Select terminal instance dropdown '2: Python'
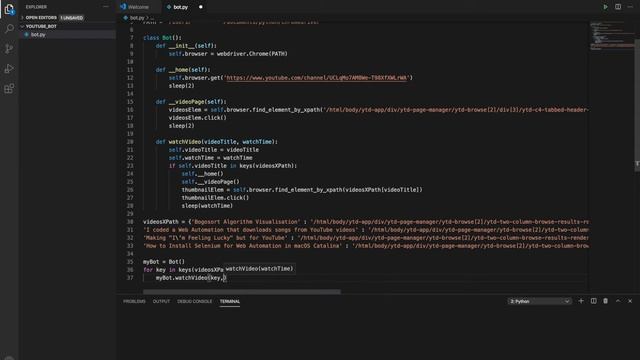This screenshot has width=640, height=360. [539, 301]
